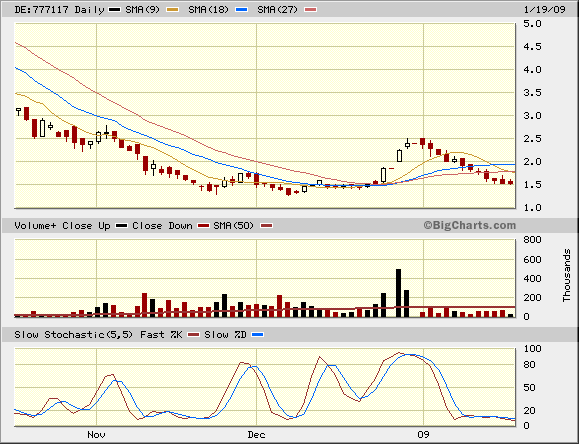Image resolution: width=579 pixels, height=444 pixels.
Task: Click the Nov marker on time axis
Action: (x=96, y=435)
